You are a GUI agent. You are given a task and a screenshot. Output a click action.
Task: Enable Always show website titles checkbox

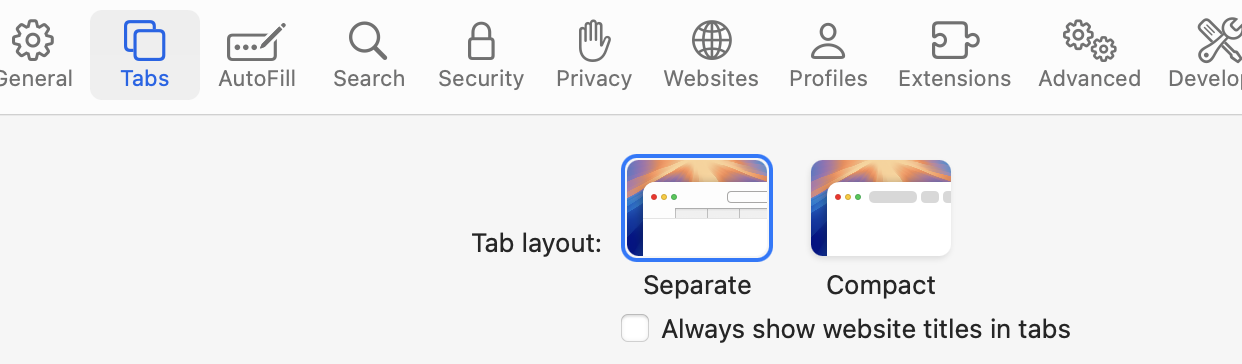pos(635,328)
